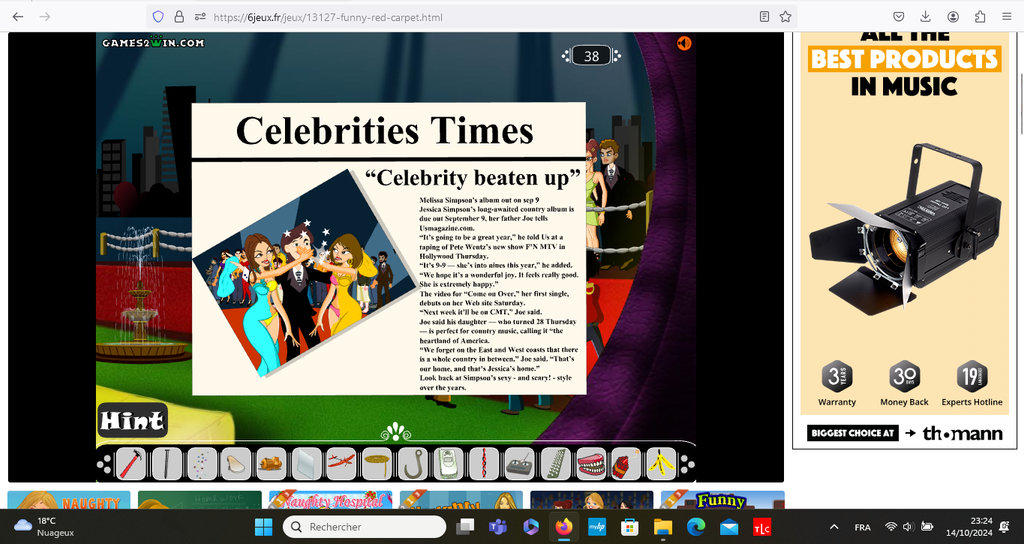Select the remote control item
The width and height of the screenshot is (1024, 544).
(x=519, y=464)
